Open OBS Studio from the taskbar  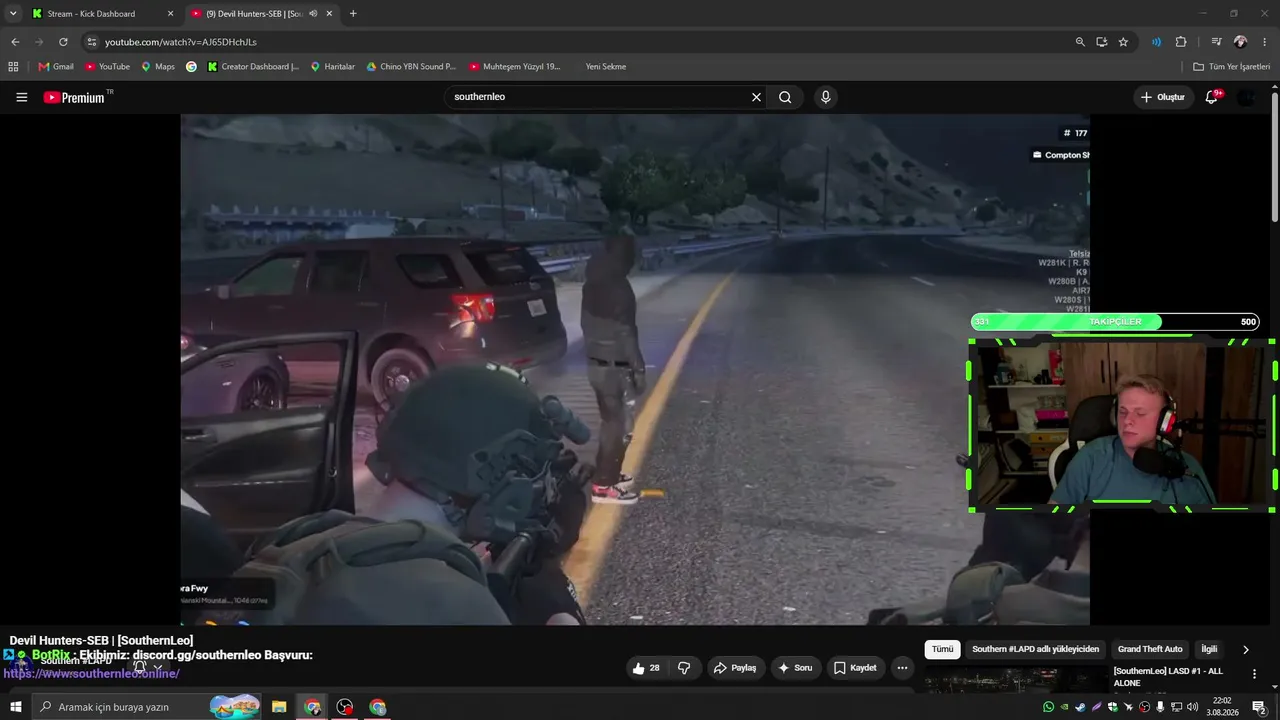345,707
